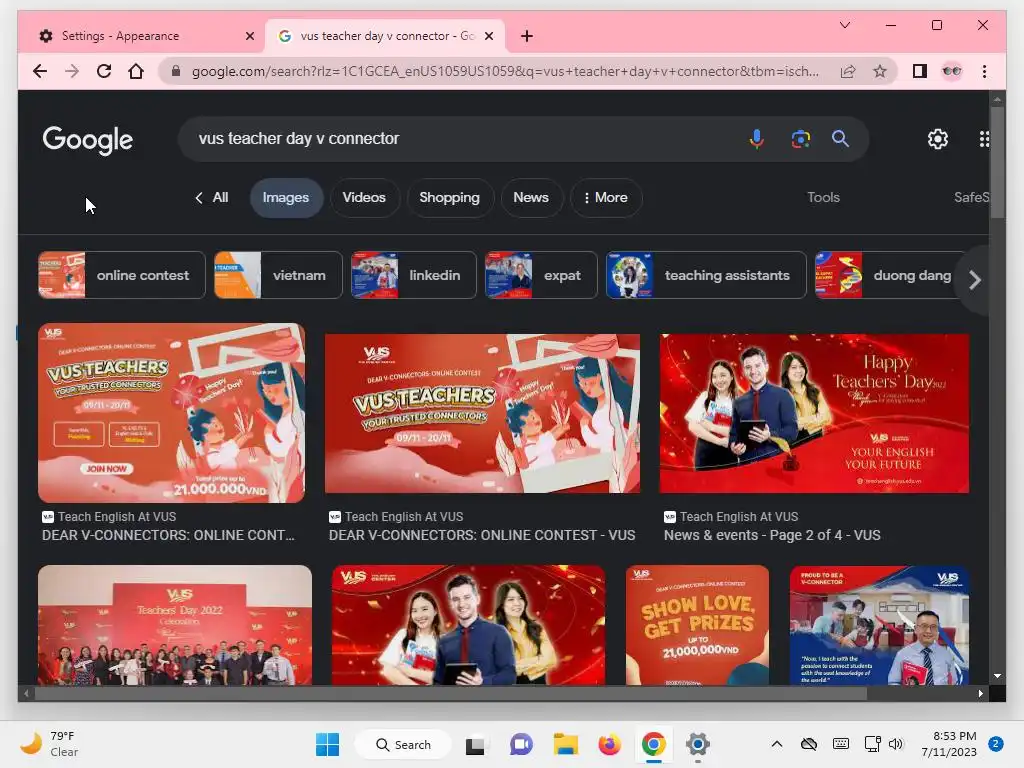The width and height of the screenshot is (1024, 768).
Task: Start voice search with microphone
Action: pos(756,138)
